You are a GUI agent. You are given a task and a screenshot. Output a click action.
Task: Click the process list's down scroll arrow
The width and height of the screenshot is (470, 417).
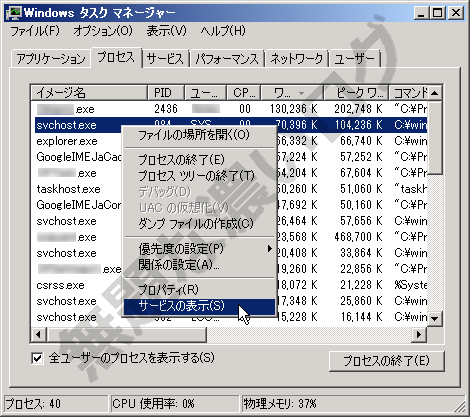click(x=435, y=318)
